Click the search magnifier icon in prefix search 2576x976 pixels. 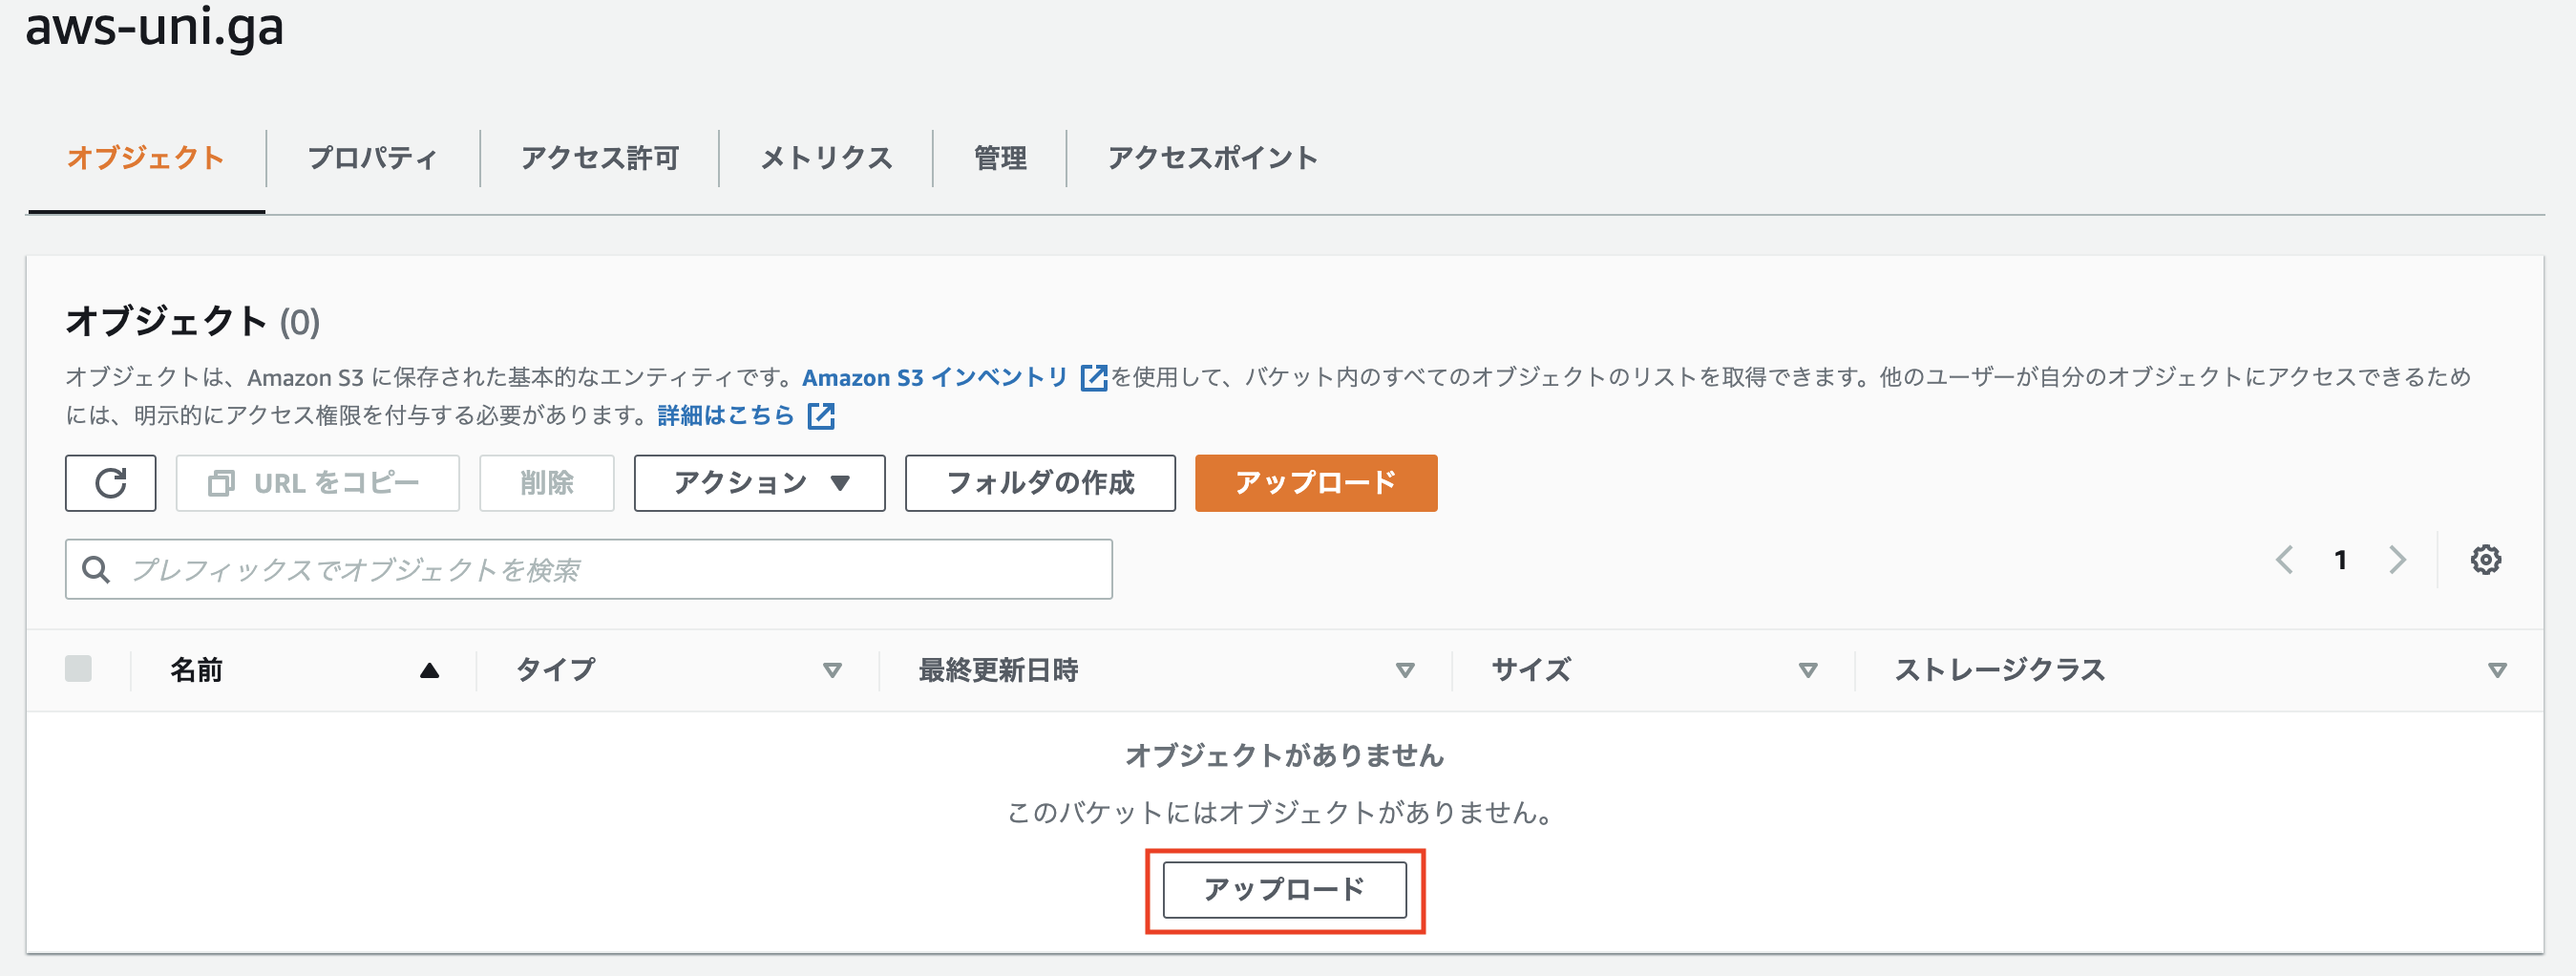pos(98,569)
